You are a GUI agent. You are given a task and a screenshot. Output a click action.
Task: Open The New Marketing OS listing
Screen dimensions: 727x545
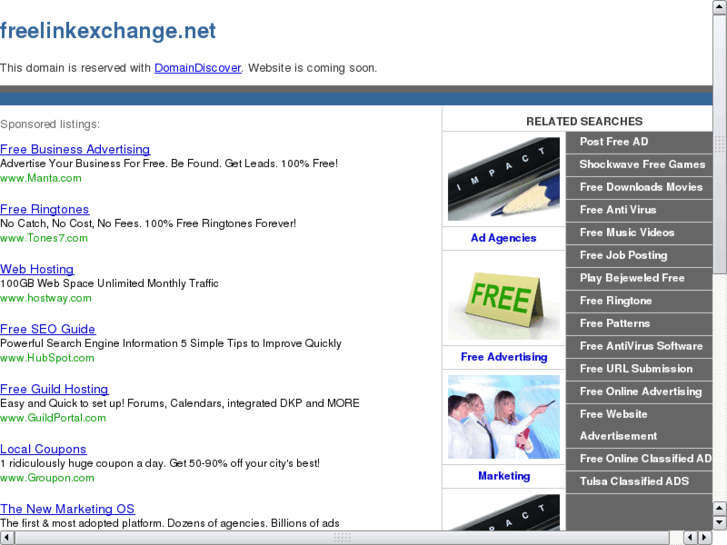(x=67, y=509)
